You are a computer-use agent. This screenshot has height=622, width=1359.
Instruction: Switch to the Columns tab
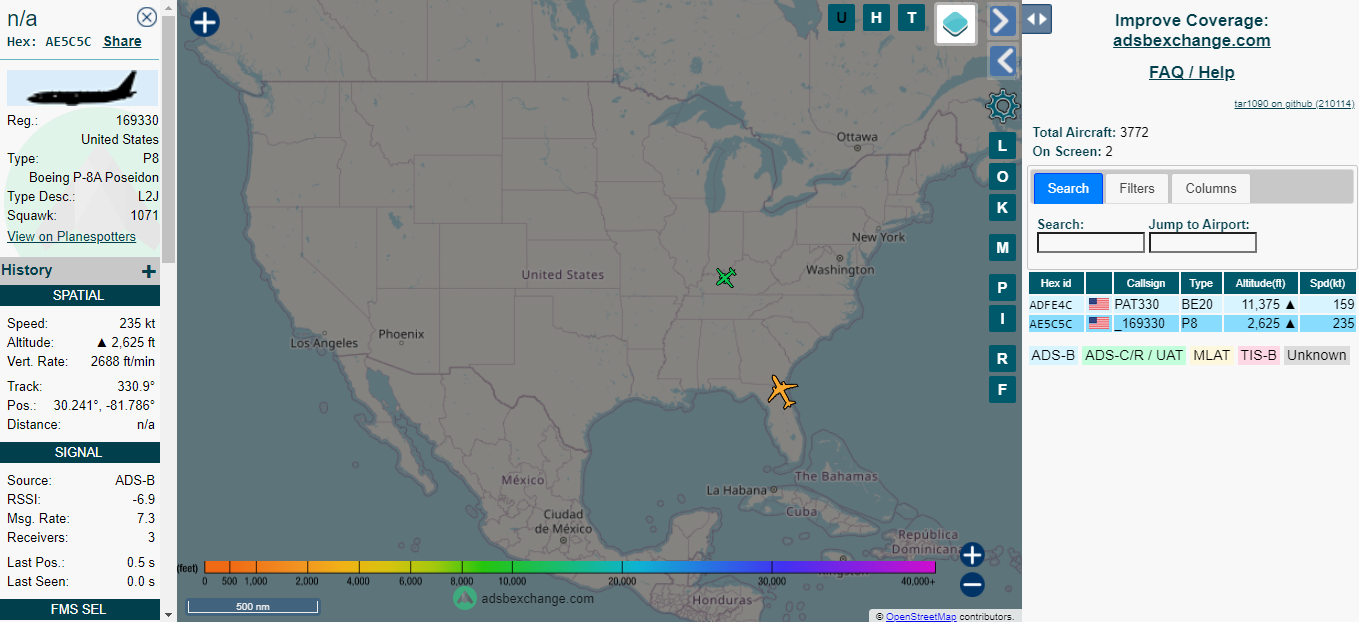point(1211,188)
